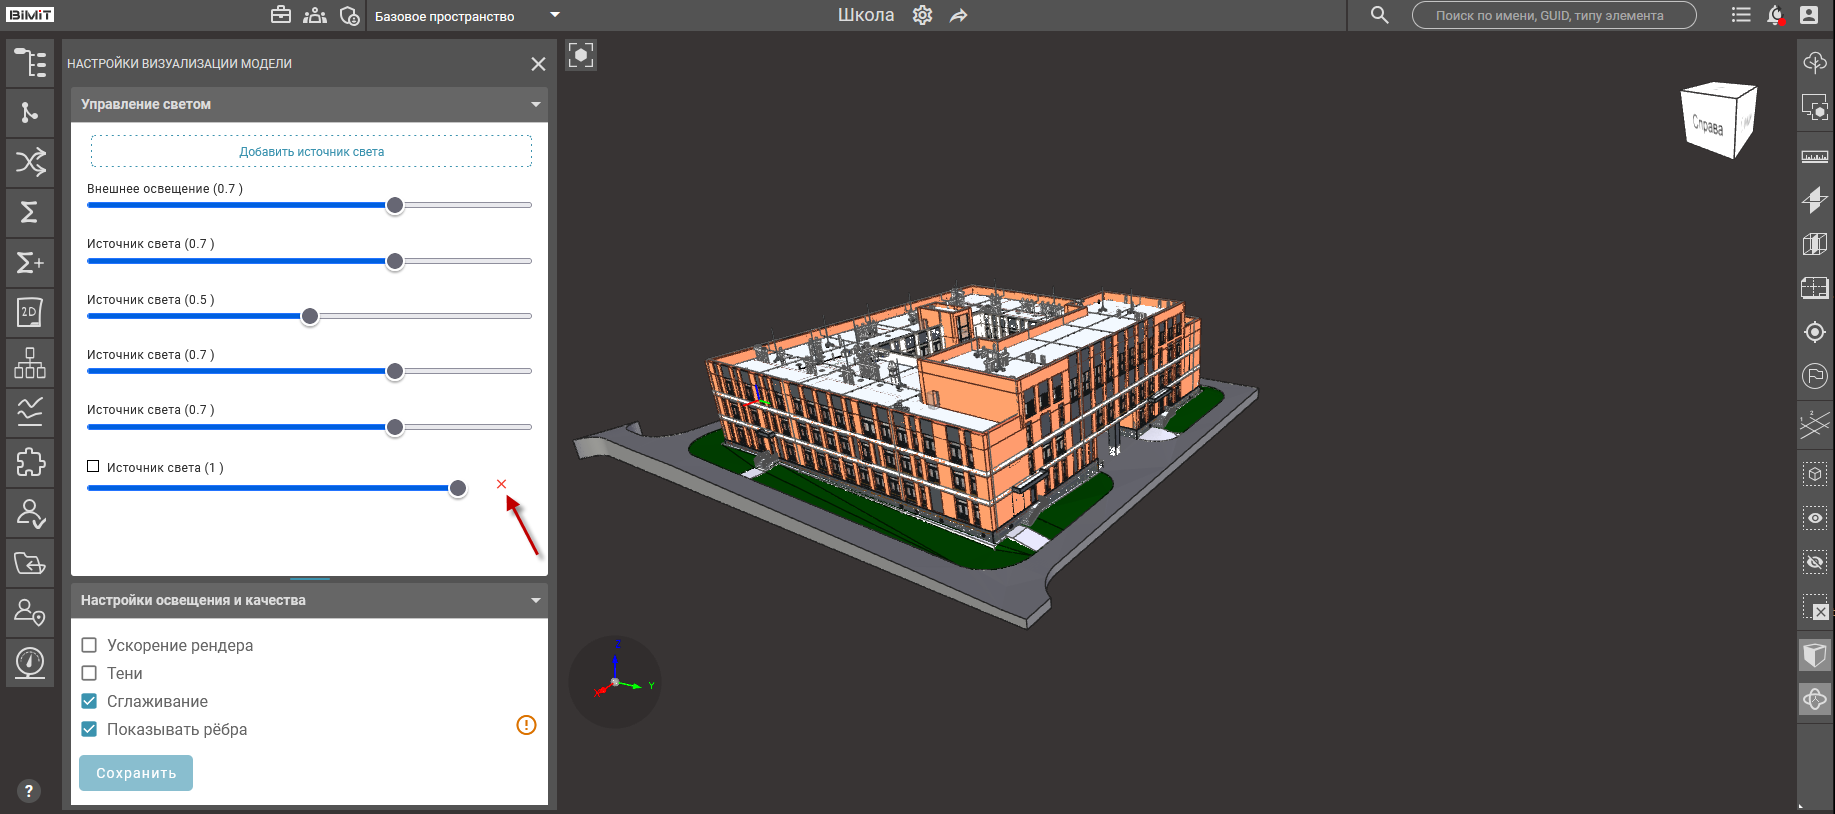The width and height of the screenshot is (1835, 814).
Task: Open the sigma summation tool
Action: [30, 212]
